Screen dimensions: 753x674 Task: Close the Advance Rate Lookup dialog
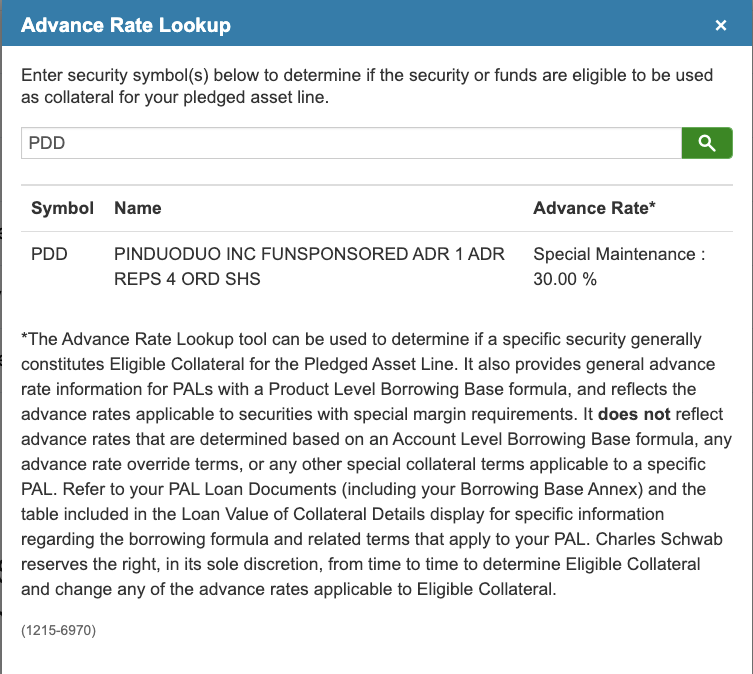pos(721,26)
